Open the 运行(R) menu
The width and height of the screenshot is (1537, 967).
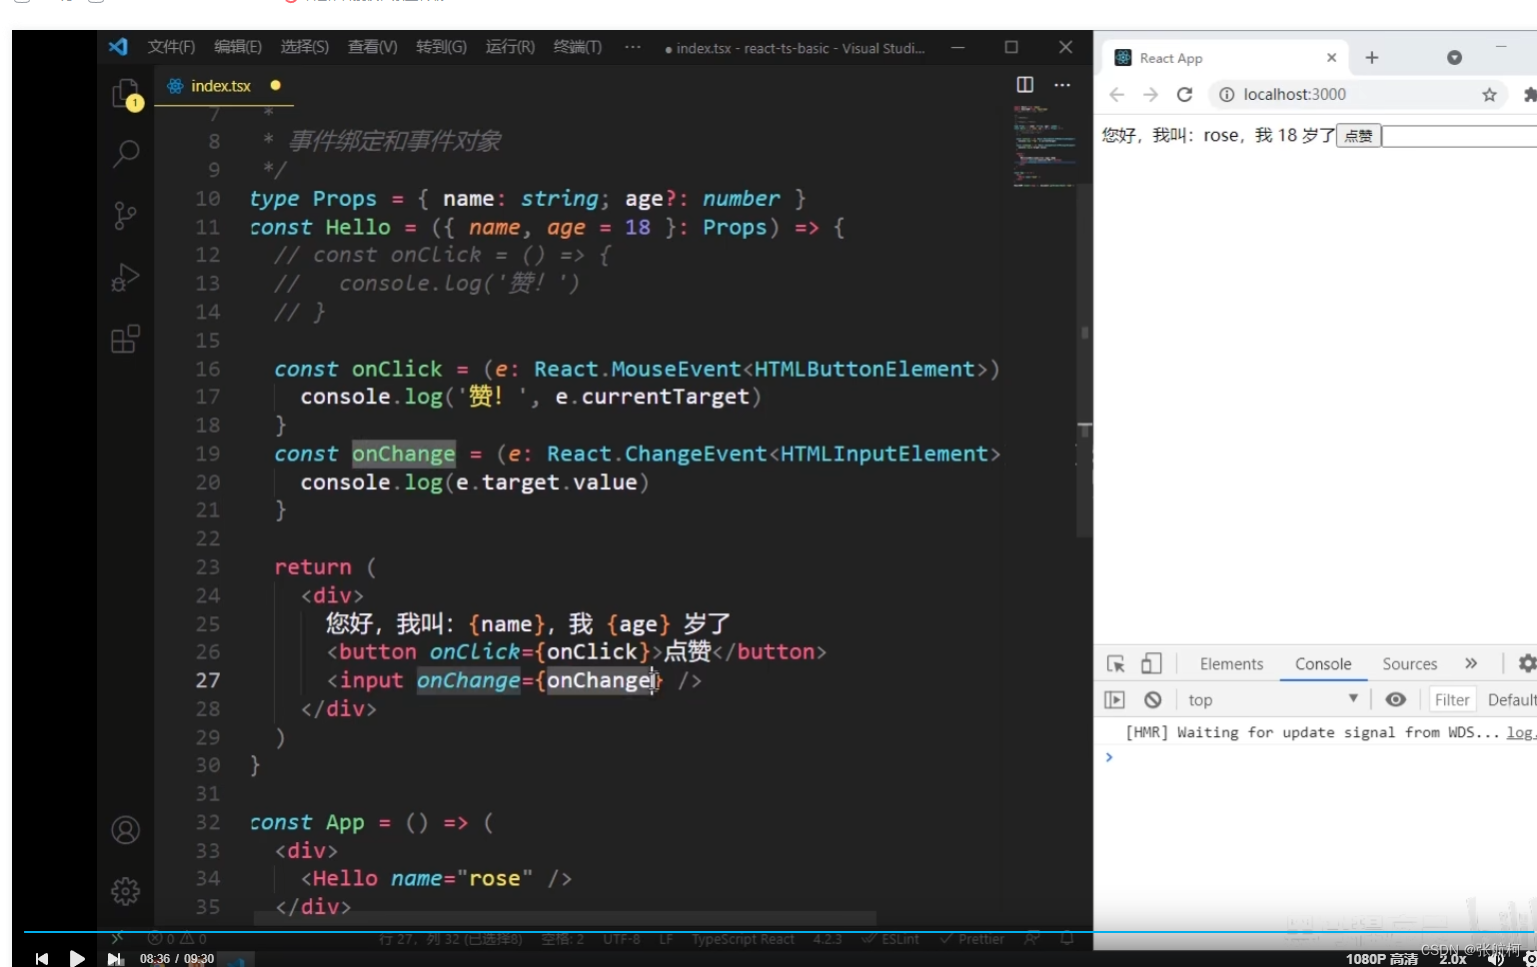coord(510,47)
